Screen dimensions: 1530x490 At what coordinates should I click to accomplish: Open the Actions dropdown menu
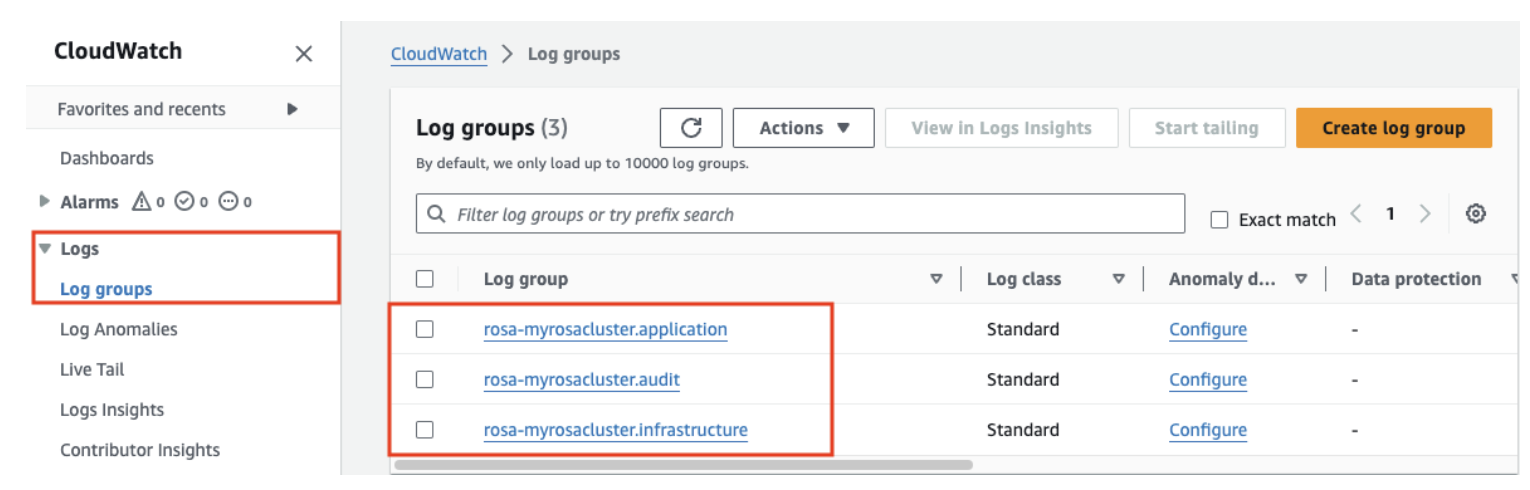803,128
